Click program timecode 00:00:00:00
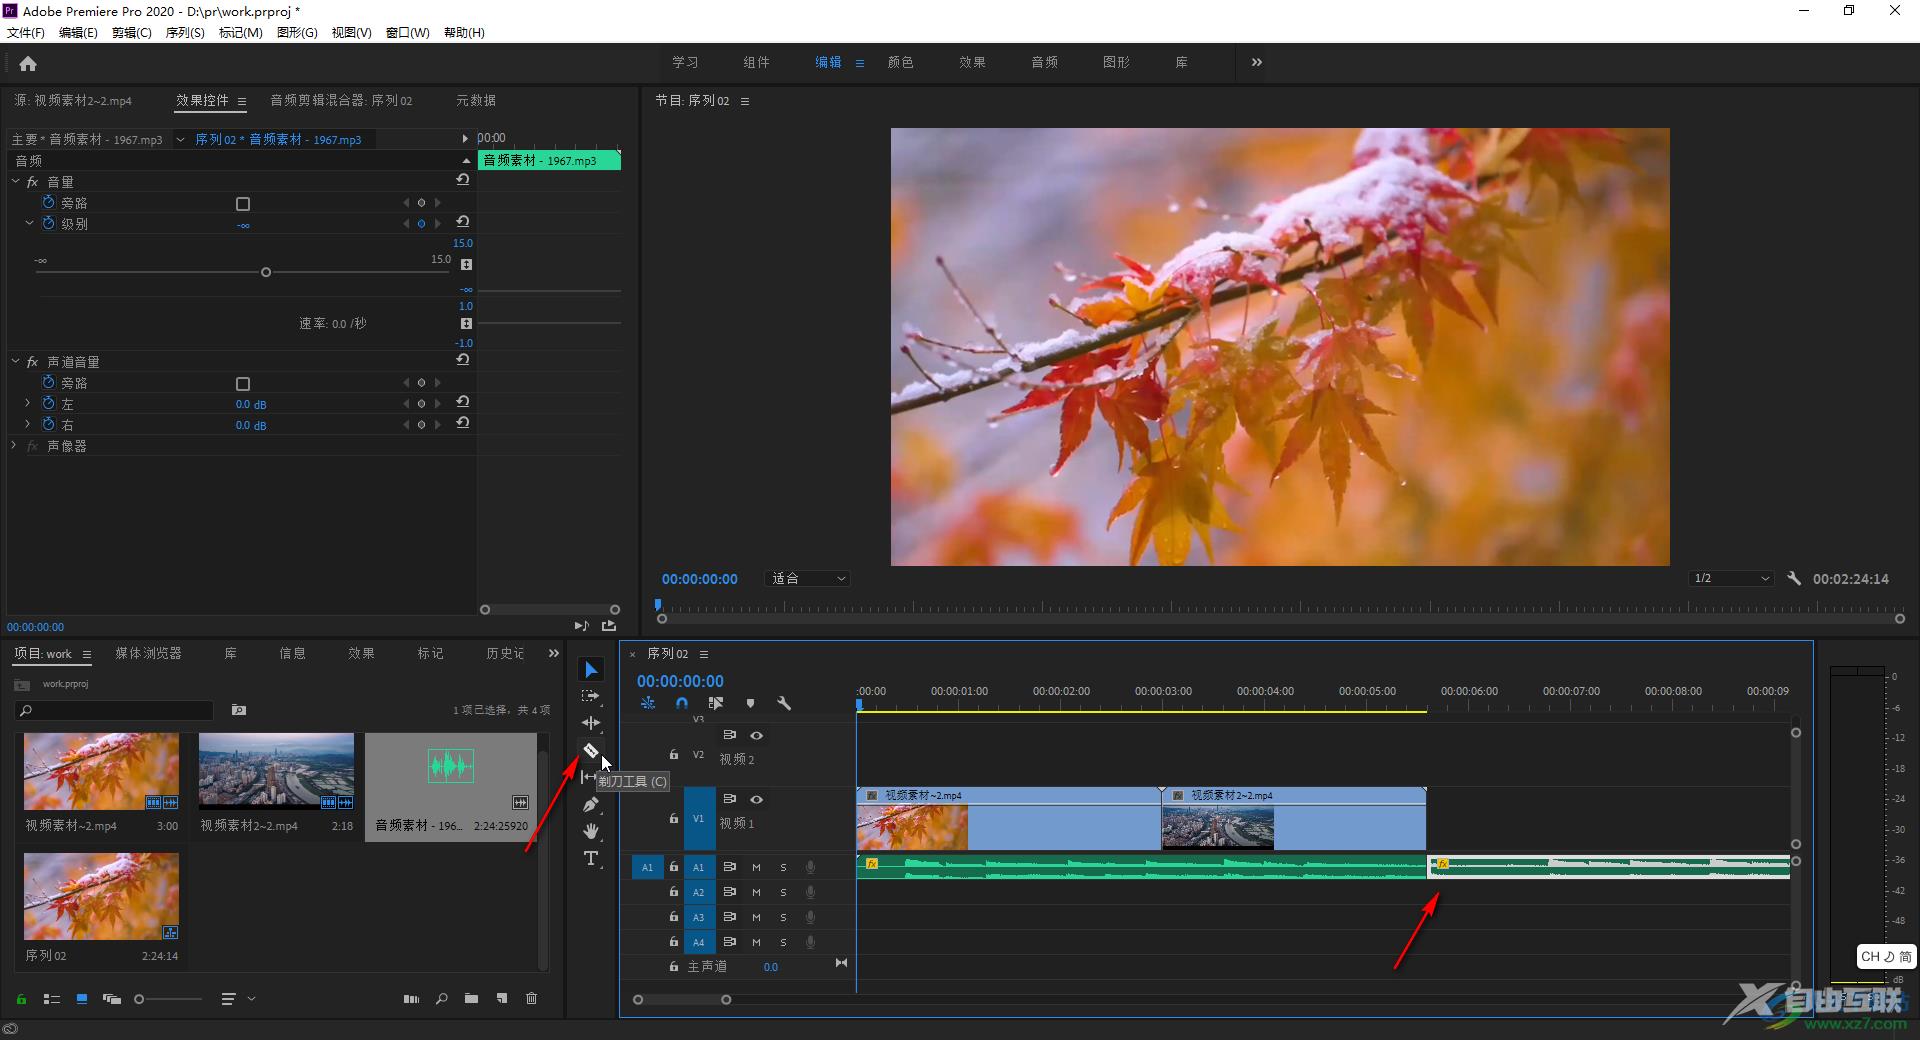The image size is (1920, 1040). (699, 579)
